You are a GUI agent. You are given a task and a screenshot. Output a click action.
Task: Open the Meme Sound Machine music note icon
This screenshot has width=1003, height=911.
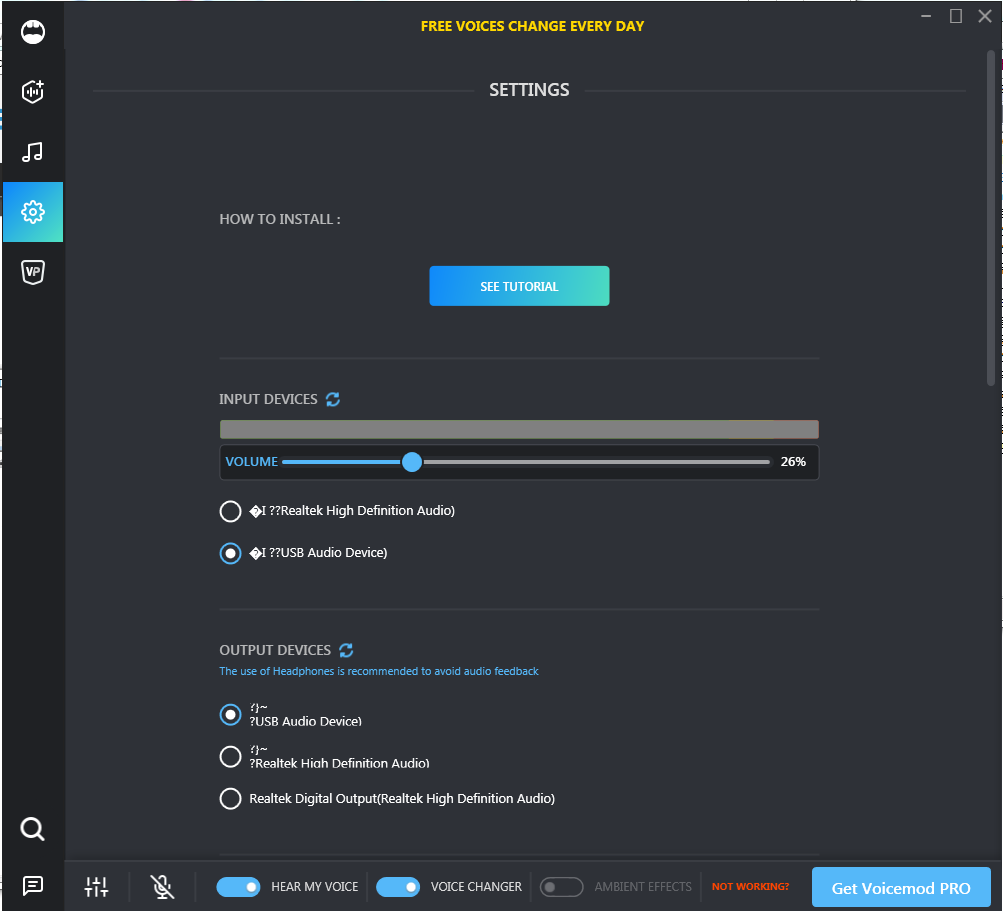tap(33, 152)
